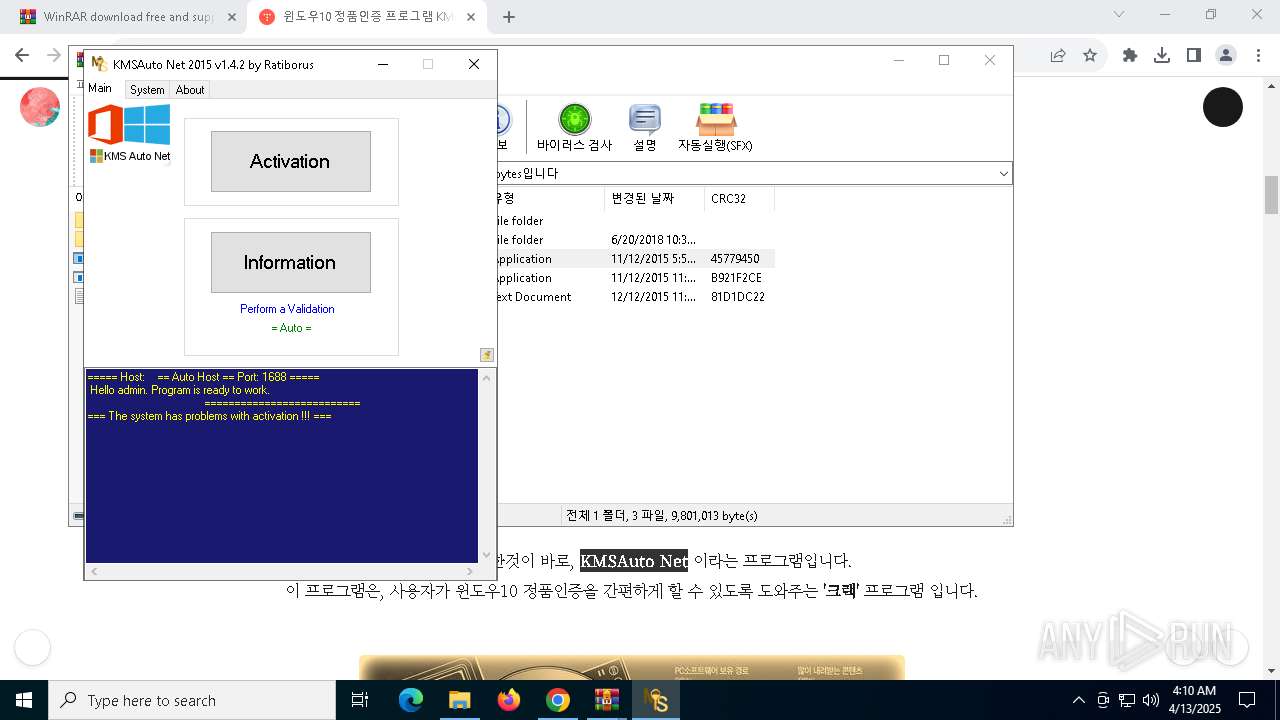Click the page vertical scrollbar thumb
This screenshot has height=720, width=1280.
(1272, 195)
